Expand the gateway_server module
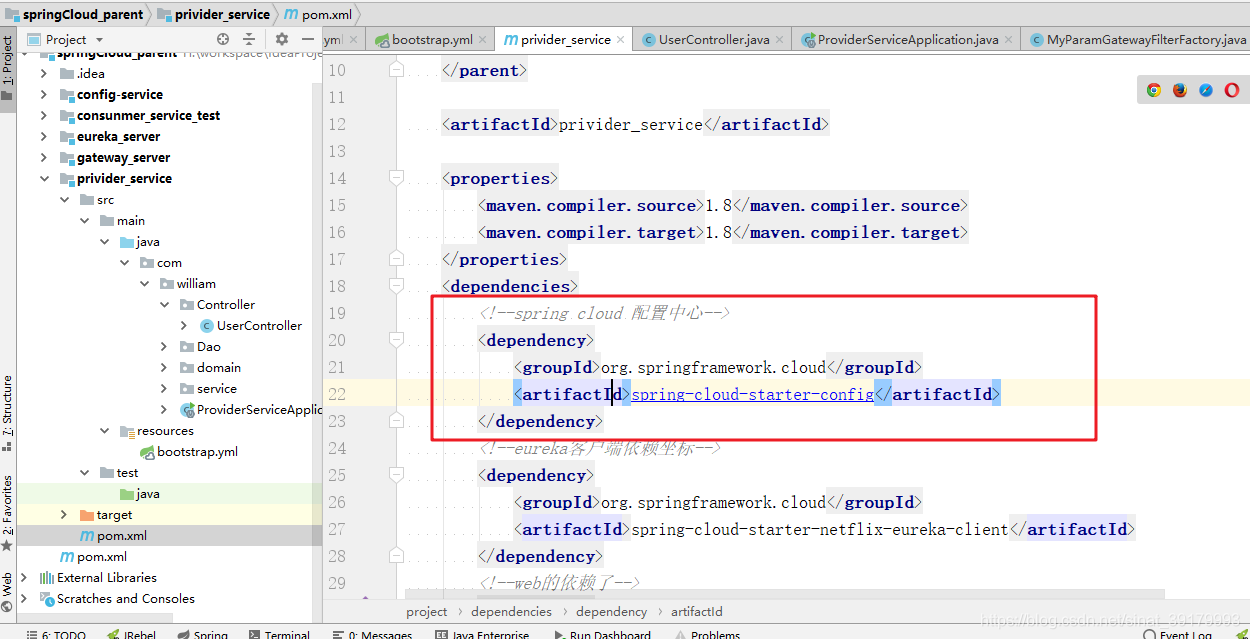 pyautogui.click(x=44, y=157)
